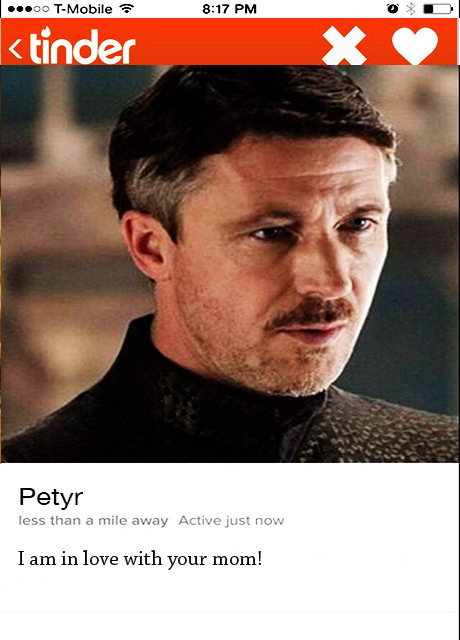Tap the white heart like icon
Viewport: 460px width, 640px height.
[415, 46]
